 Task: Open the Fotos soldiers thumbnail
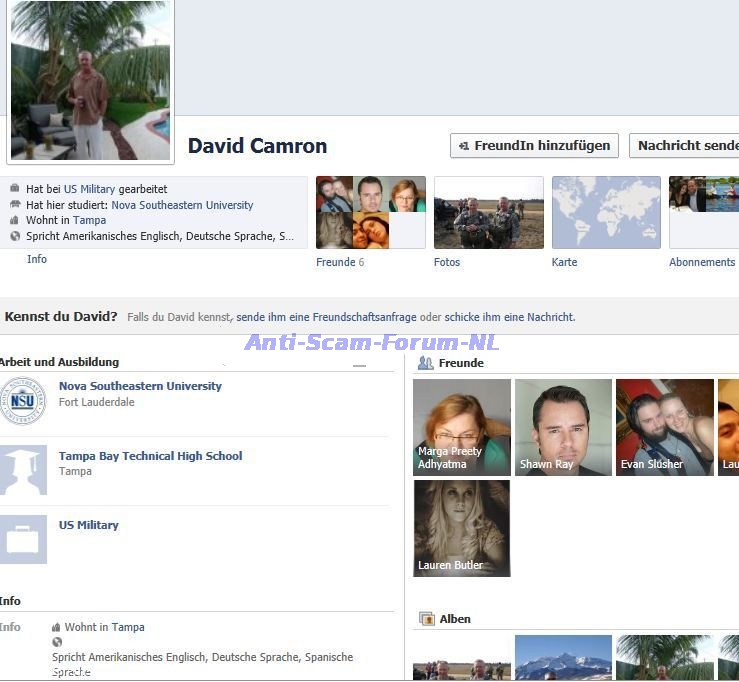click(x=488, y=212)
